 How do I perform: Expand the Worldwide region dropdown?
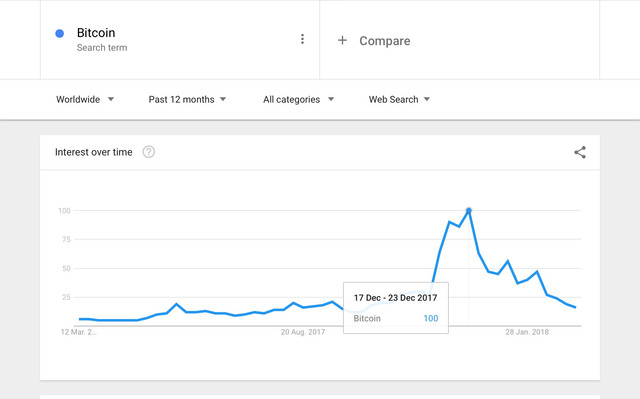85,100
